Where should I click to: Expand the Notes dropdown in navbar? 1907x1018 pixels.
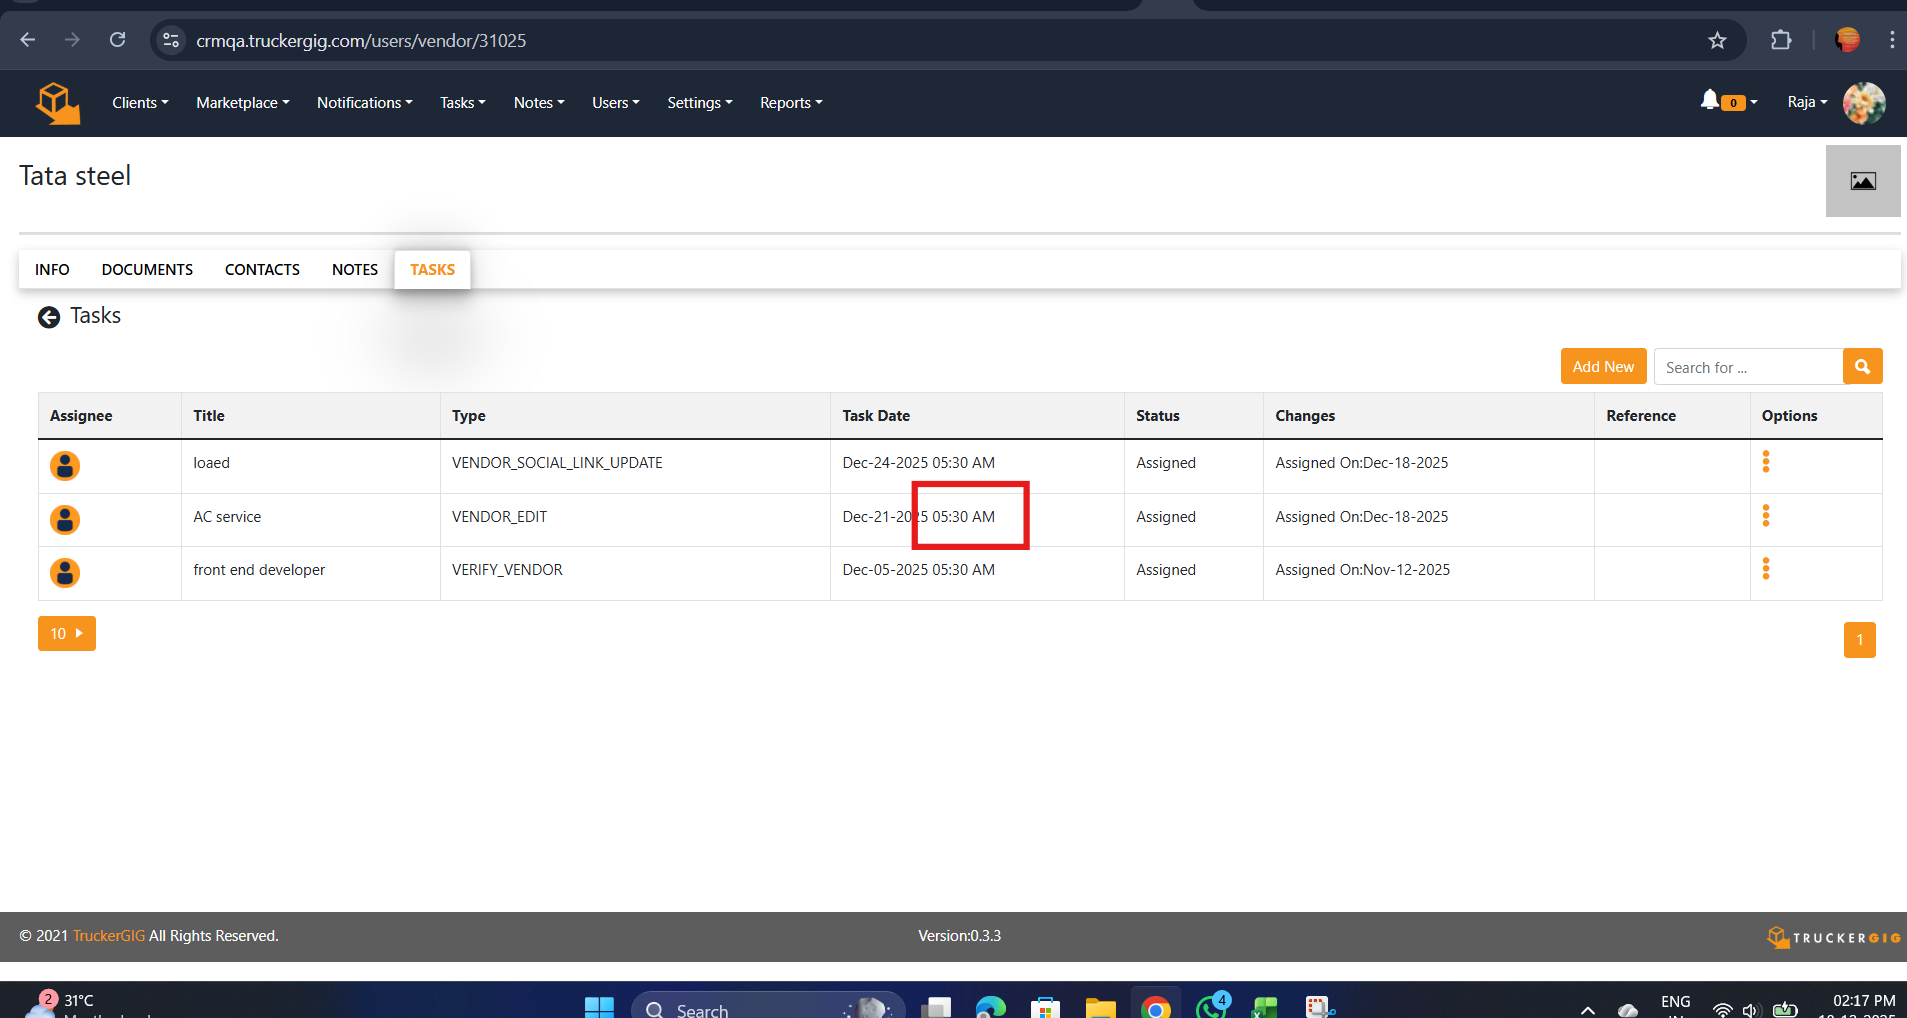(539, 103)
